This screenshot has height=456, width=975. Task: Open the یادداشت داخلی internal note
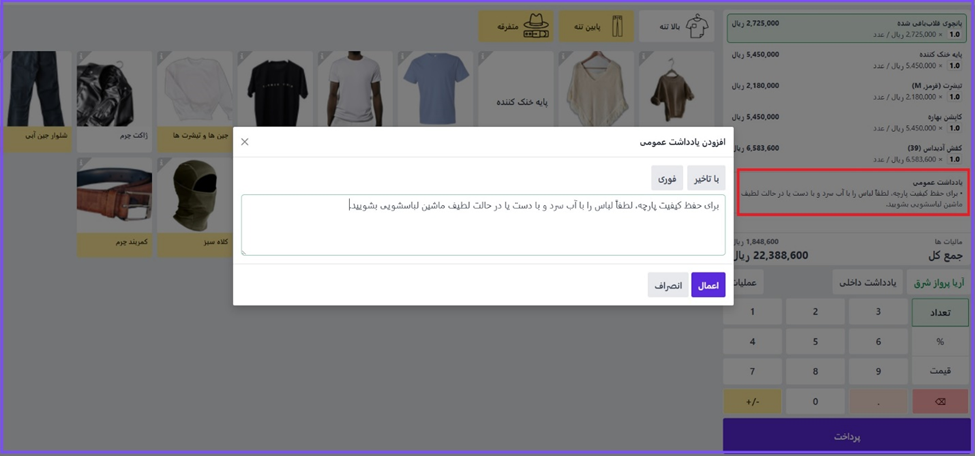click(x=868, y=282)
